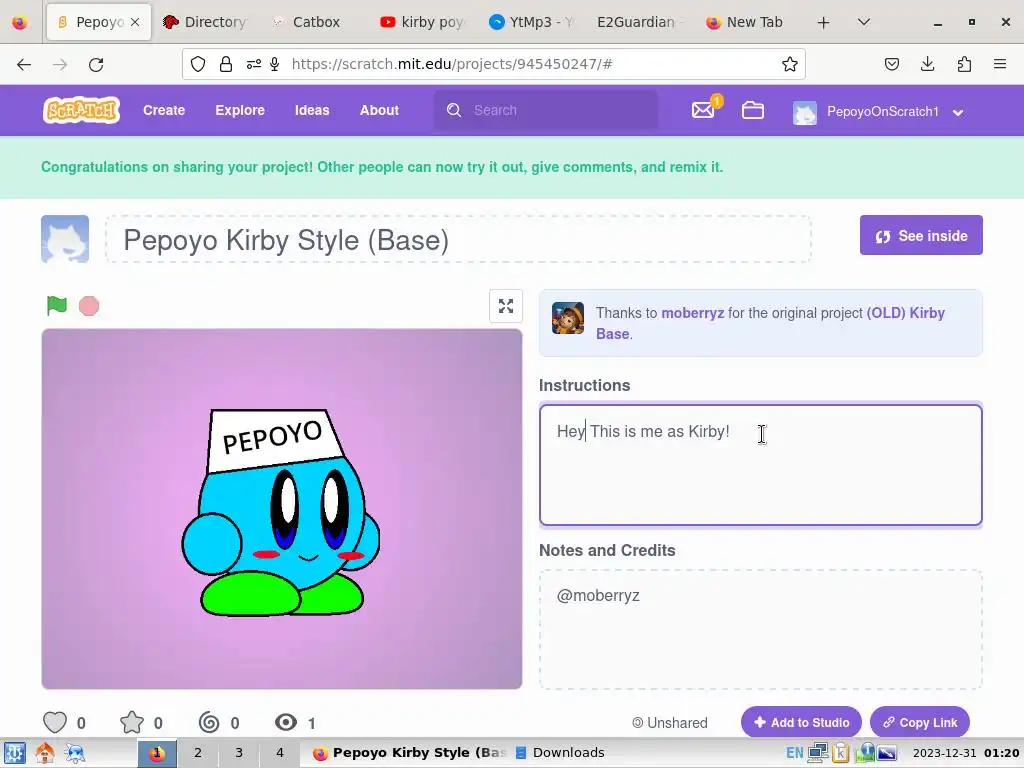This screenshot has width=1024, height=768.
Task: Click the Scratch logo
Action: pos(82,110)
